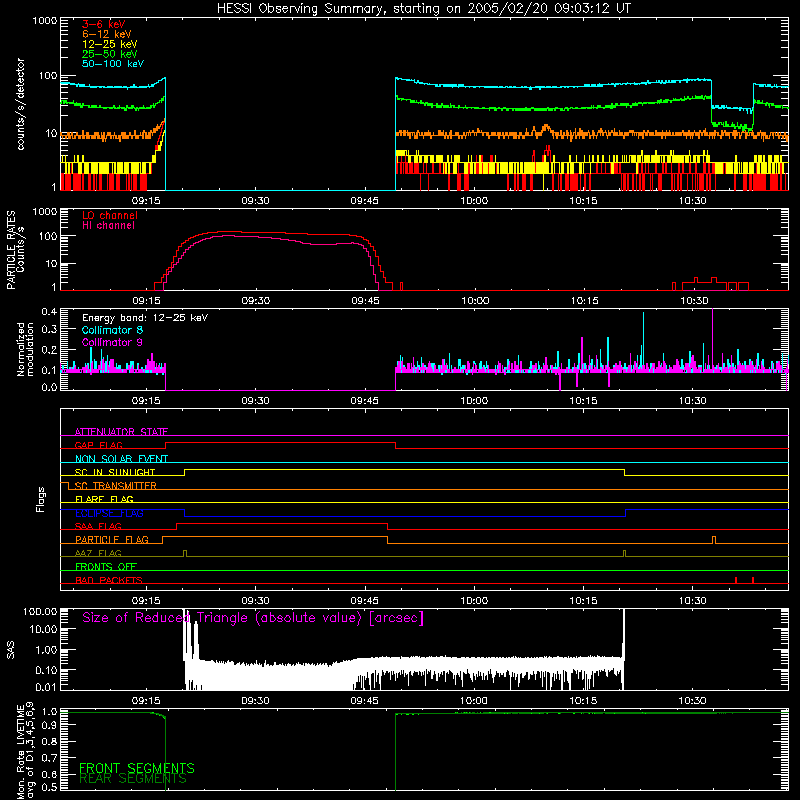Click 09:30 tick label under counts panel
Image resolution: width=800 pixels, height=800 pixels.
(255, 201)
